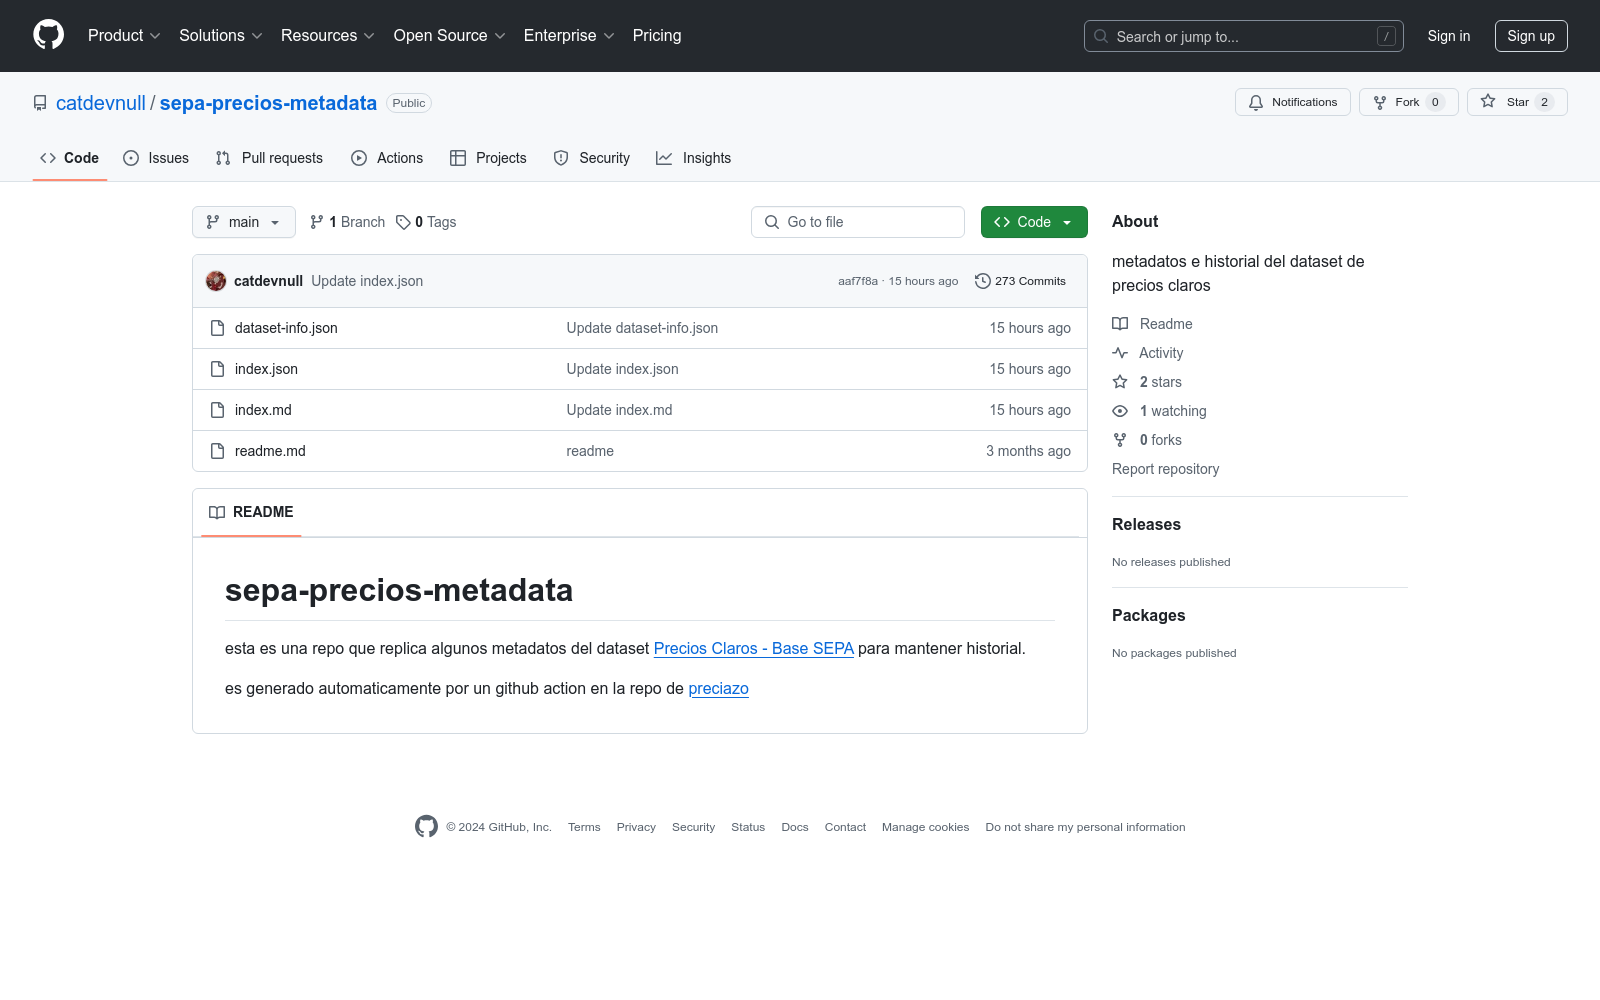The width and height of the screenshot is (1600, 1000).
Task: Expand the Solutions menu
Action: click(x=221, y=35)
